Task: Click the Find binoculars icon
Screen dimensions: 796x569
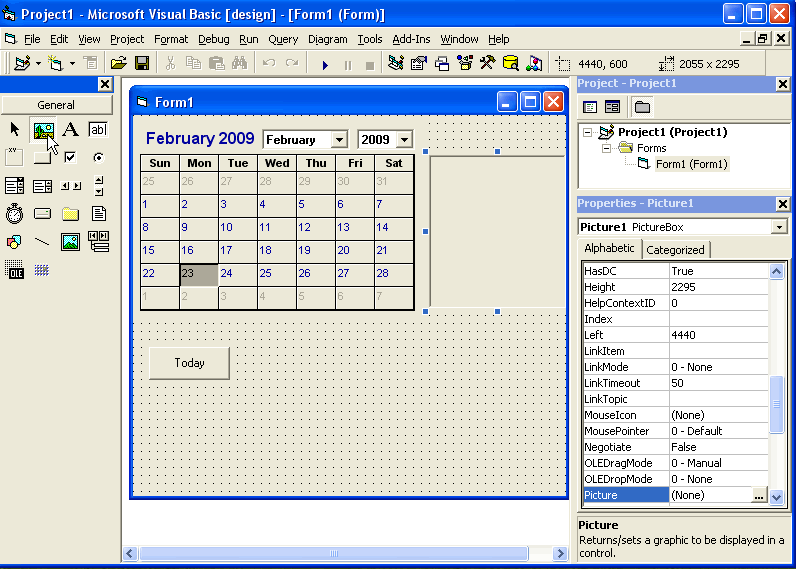Action: point(239,63)
